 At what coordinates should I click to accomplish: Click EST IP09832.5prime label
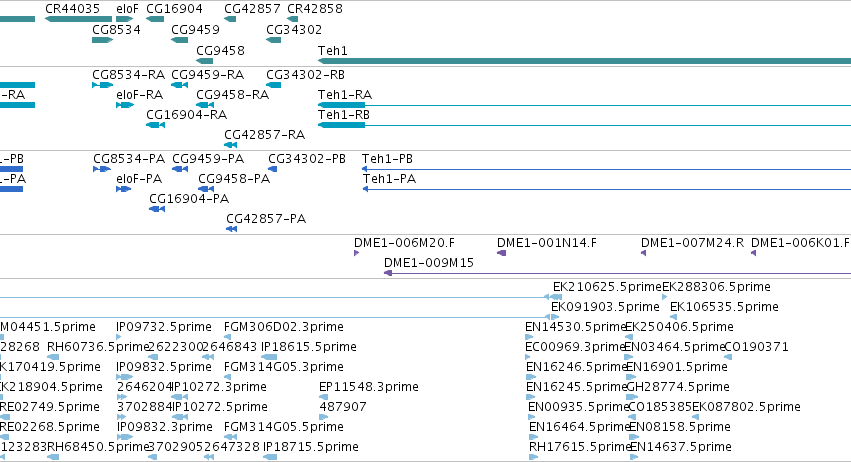pos(164,367)
